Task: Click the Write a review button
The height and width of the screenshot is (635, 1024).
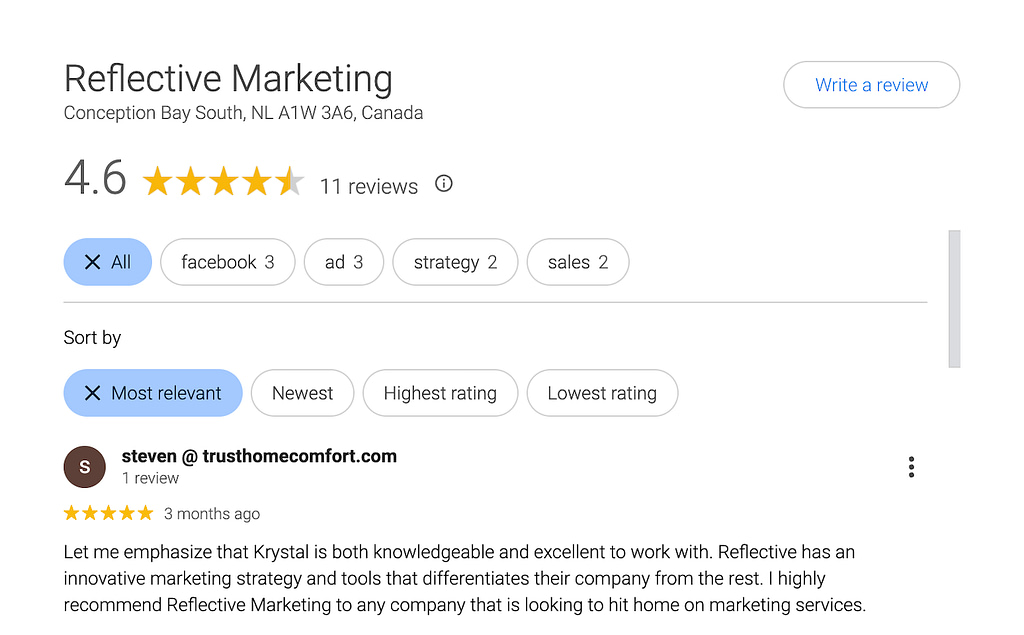Action: 871,85
